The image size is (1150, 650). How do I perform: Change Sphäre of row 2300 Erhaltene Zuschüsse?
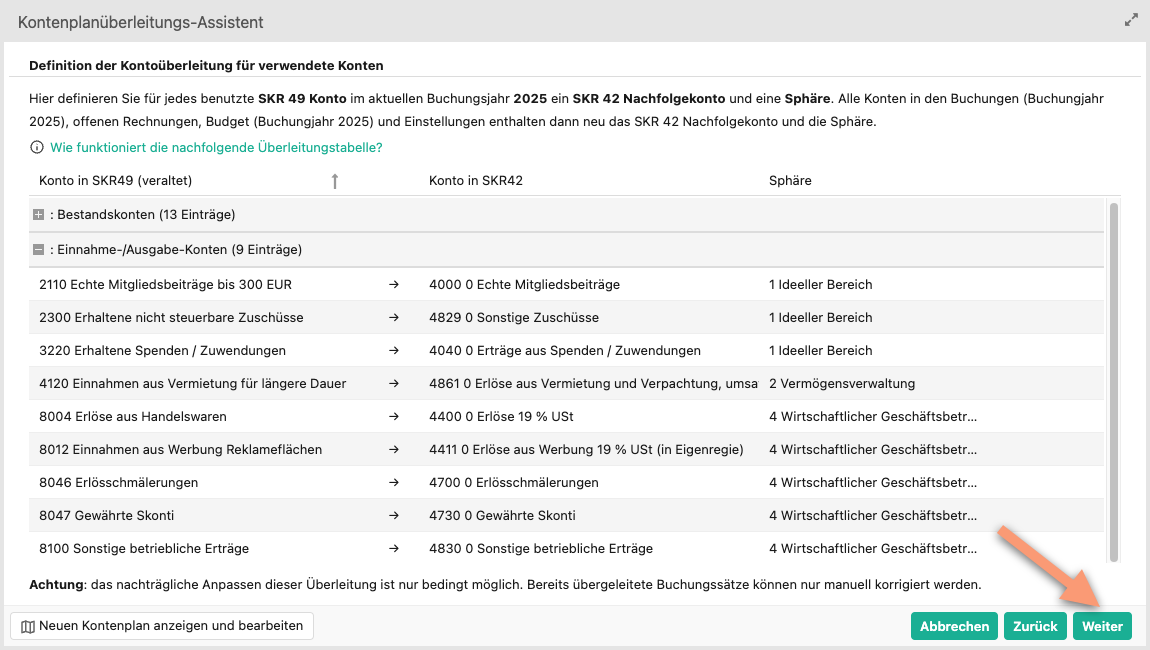click(821, 318)
